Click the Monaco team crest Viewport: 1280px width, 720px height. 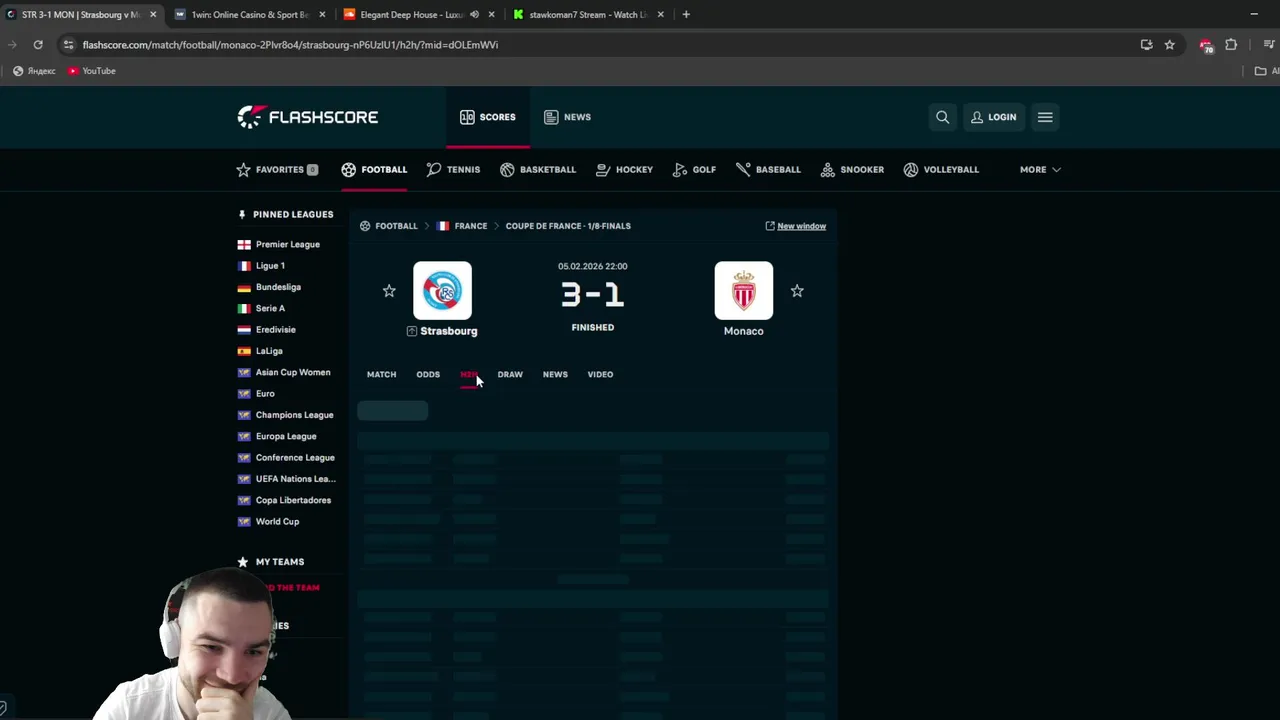[744, 291]
